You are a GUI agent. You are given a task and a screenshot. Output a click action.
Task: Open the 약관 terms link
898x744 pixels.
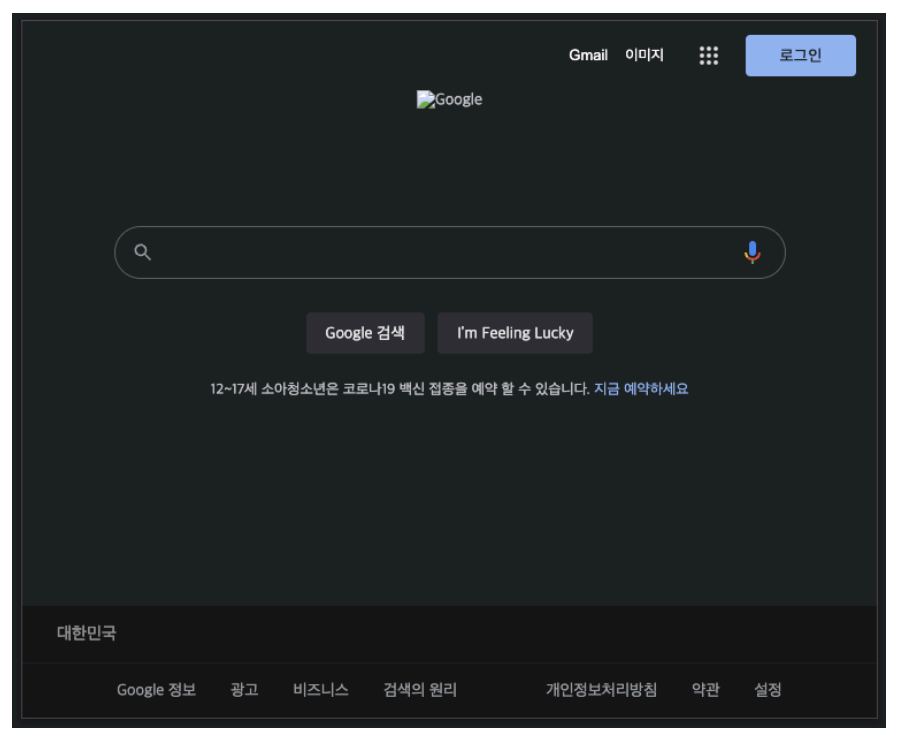point(706,690)
